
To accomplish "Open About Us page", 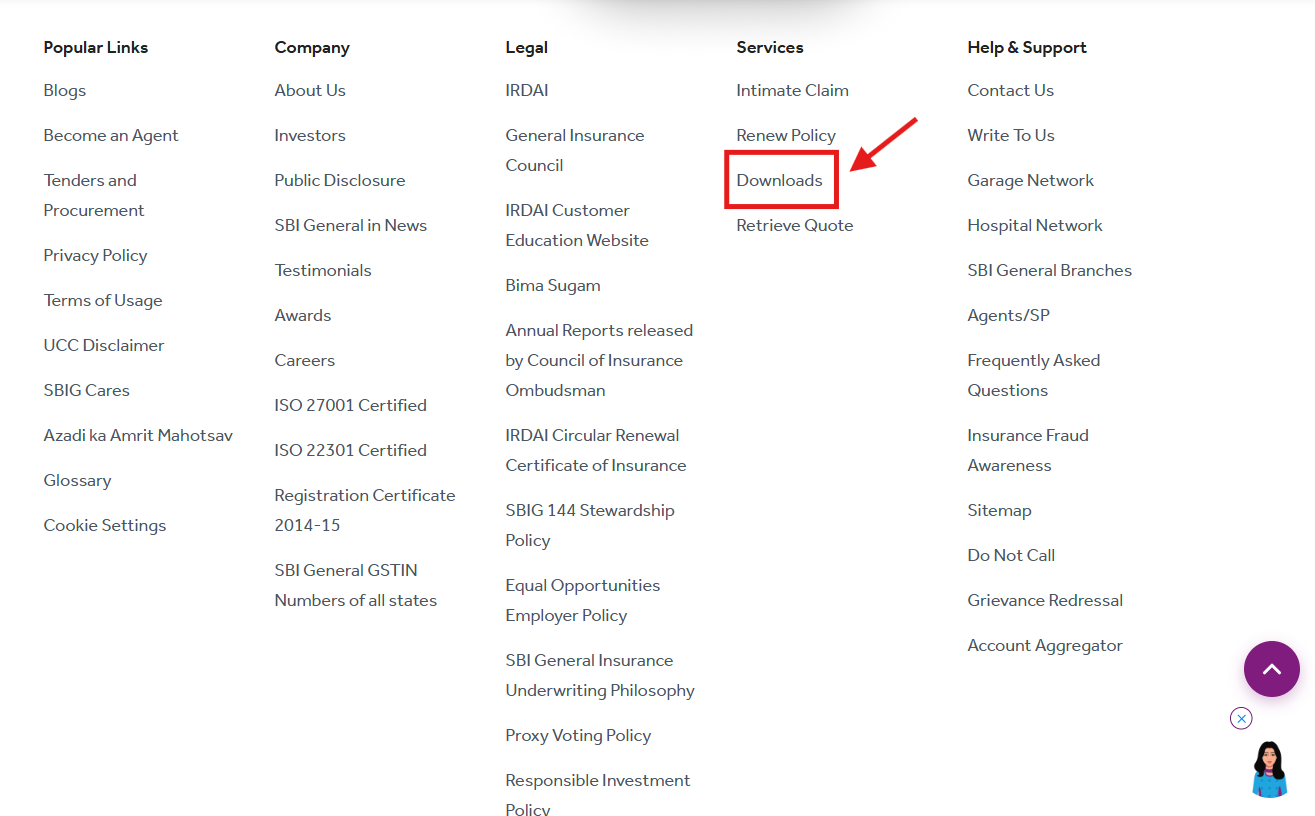I will point(310,90).
